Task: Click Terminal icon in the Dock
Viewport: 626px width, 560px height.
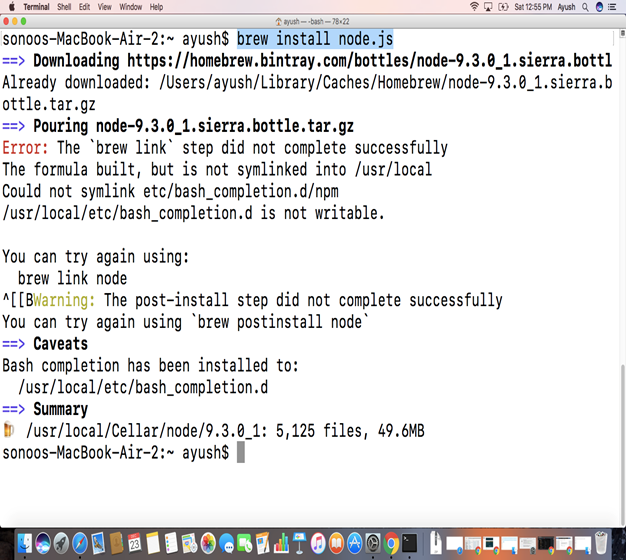Action: point(410,544)
